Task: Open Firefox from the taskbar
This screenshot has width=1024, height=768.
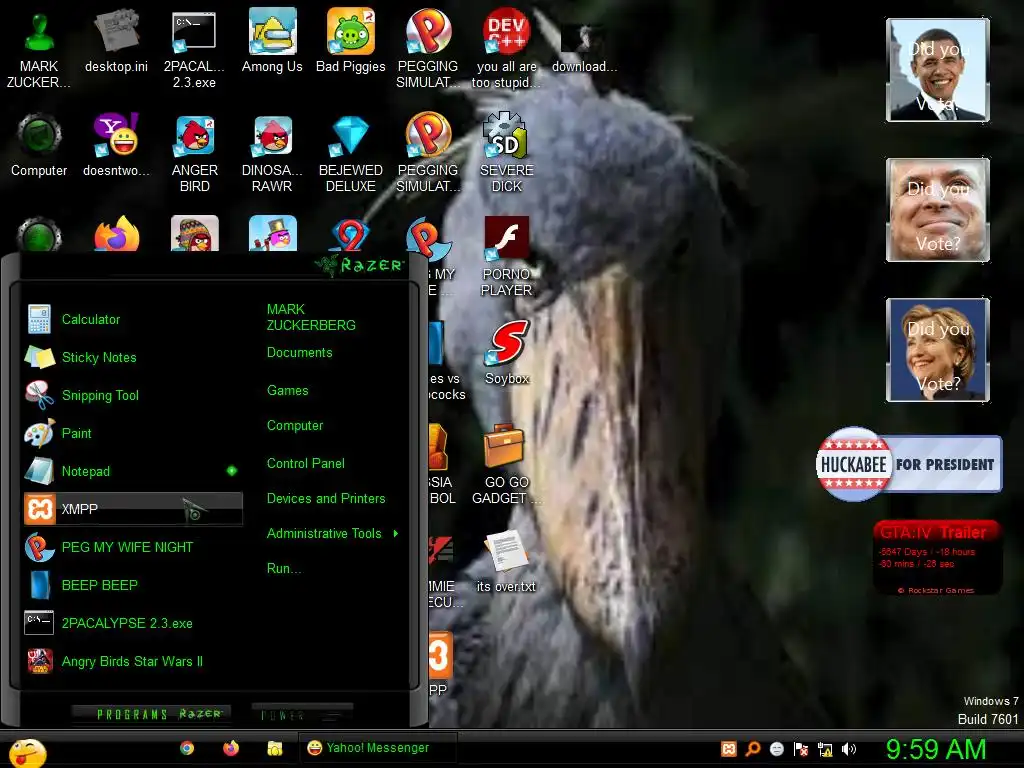Action: pos(231,748)
